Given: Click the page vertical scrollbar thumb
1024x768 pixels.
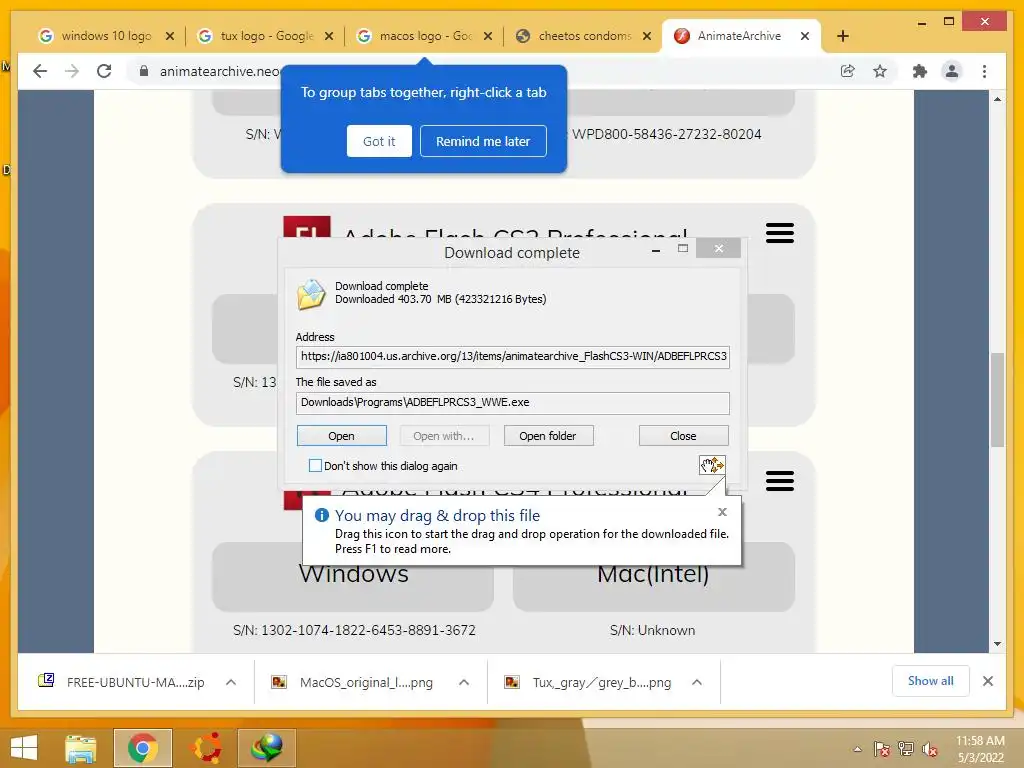Looking at the screenshot, I should pos(997,400).
